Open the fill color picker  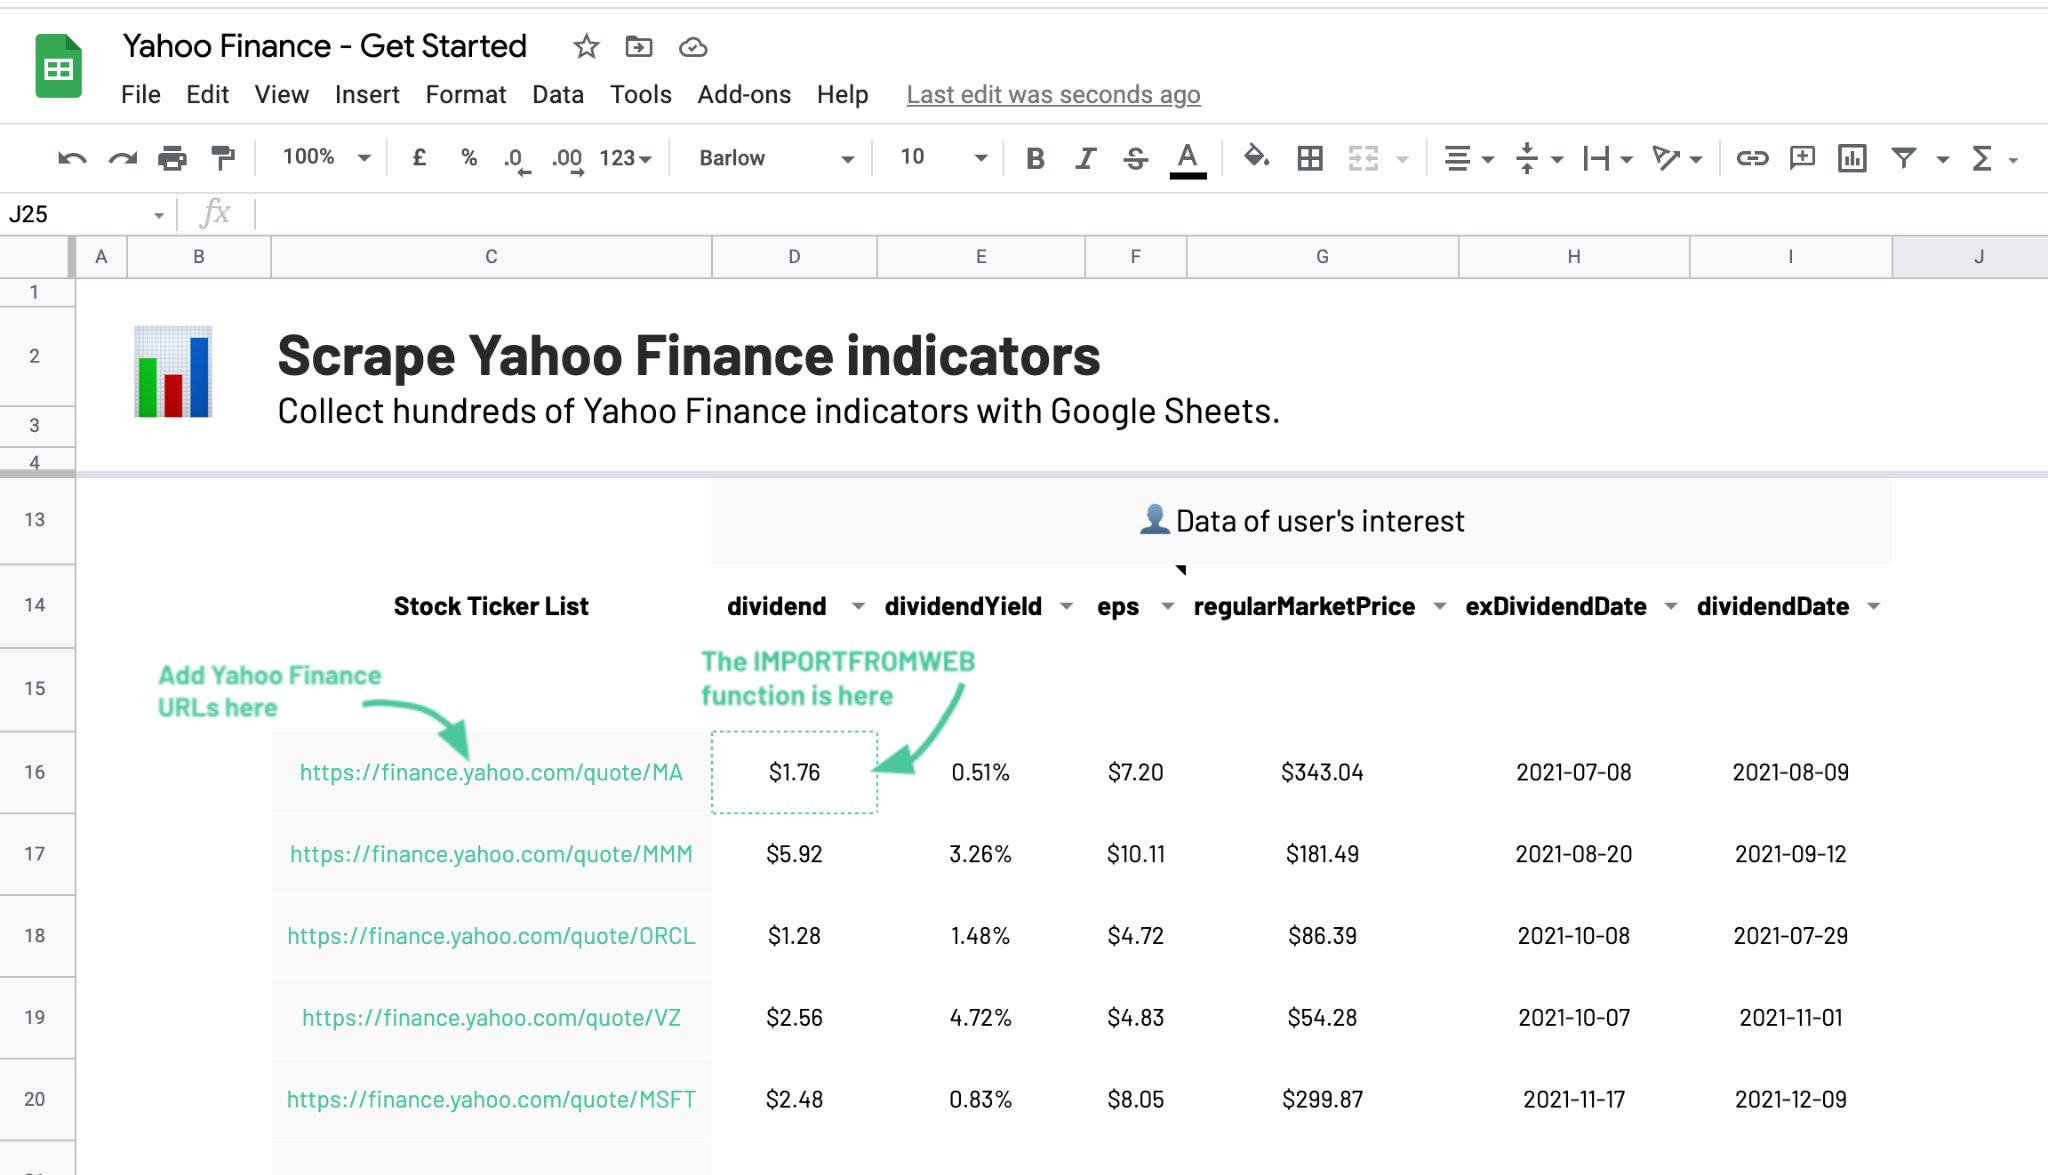(1257, 157)
